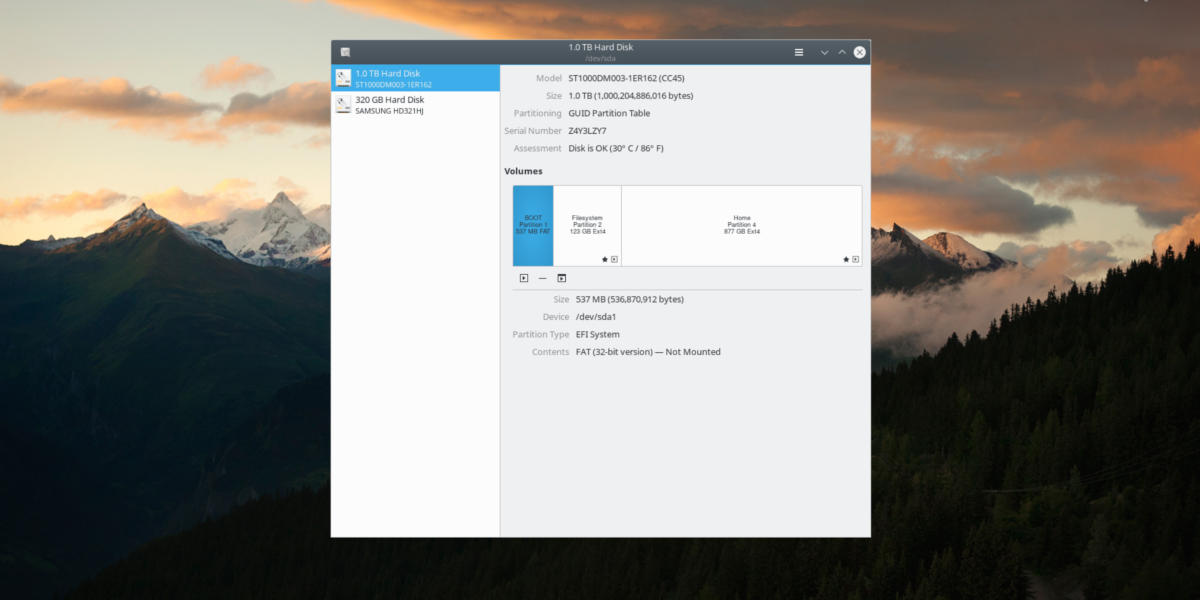Delete selected partition using minus button
1200x600 pixels.
click(x=543, y=278)
